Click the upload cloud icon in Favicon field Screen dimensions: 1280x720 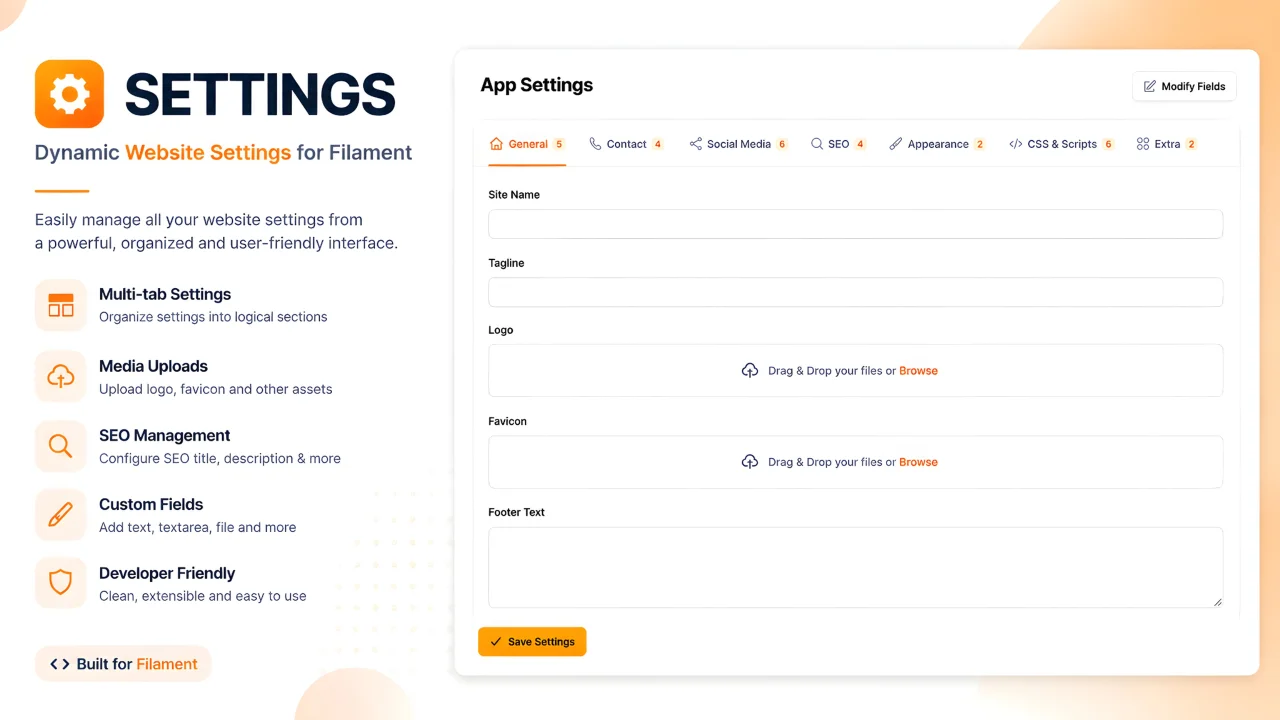tap(750, 462)
